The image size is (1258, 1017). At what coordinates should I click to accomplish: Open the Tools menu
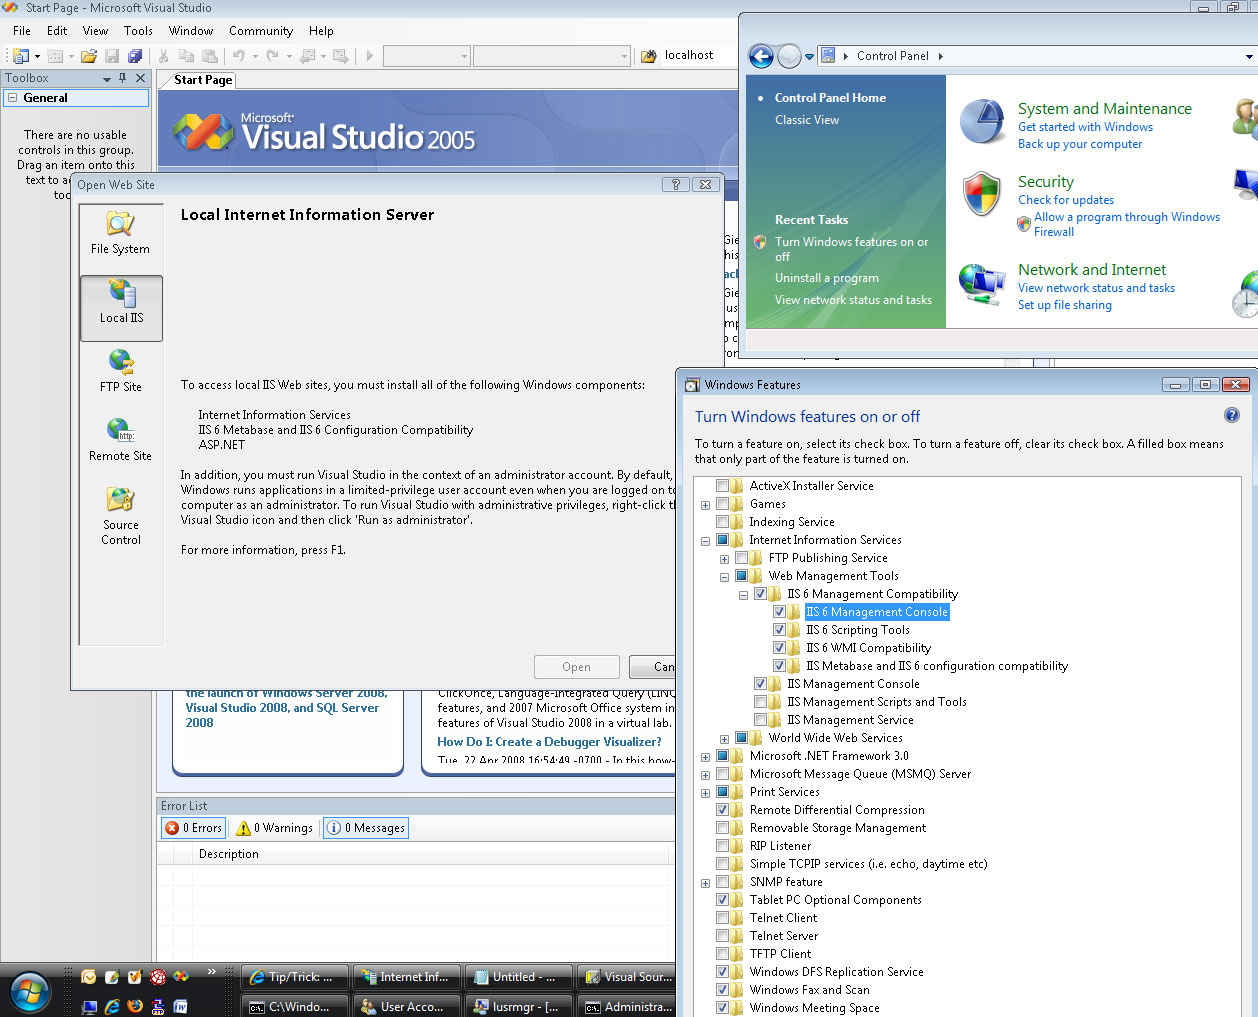138,31
